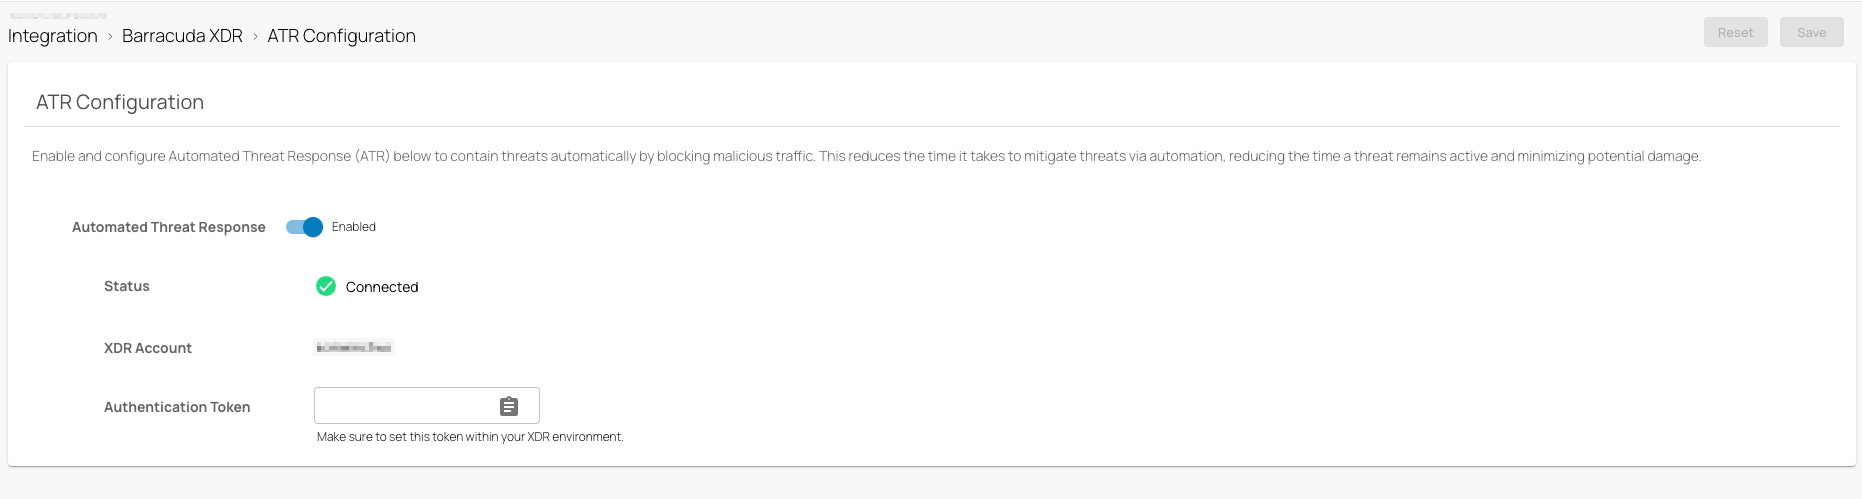Click the chevron after Integration breadcrumb
The height and width of the screenshot is (499, 1862).
(110, 36)
